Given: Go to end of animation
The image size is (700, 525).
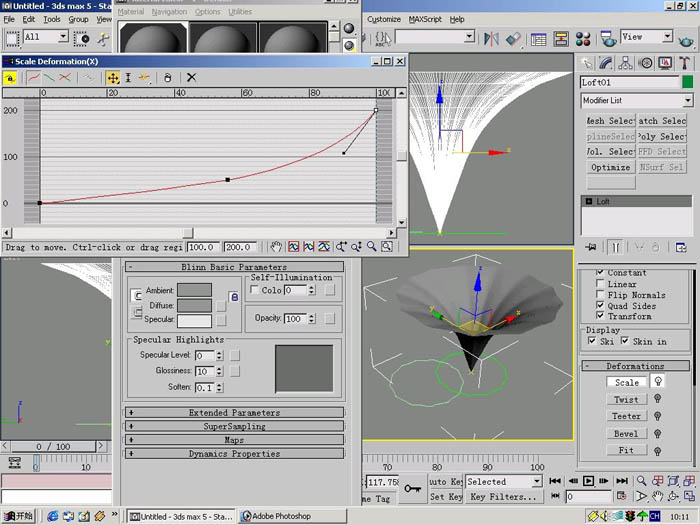Looking at the screenshot, I should click(622, 481).
